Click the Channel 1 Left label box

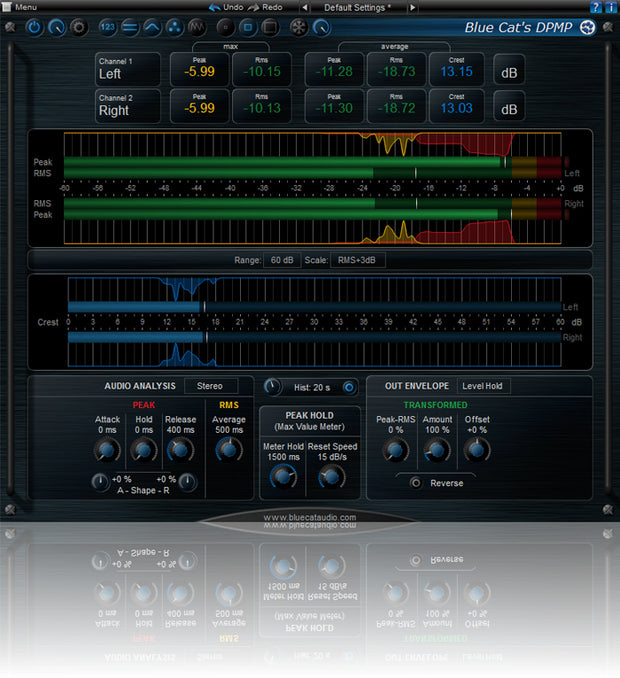click(x=128, y=69)
